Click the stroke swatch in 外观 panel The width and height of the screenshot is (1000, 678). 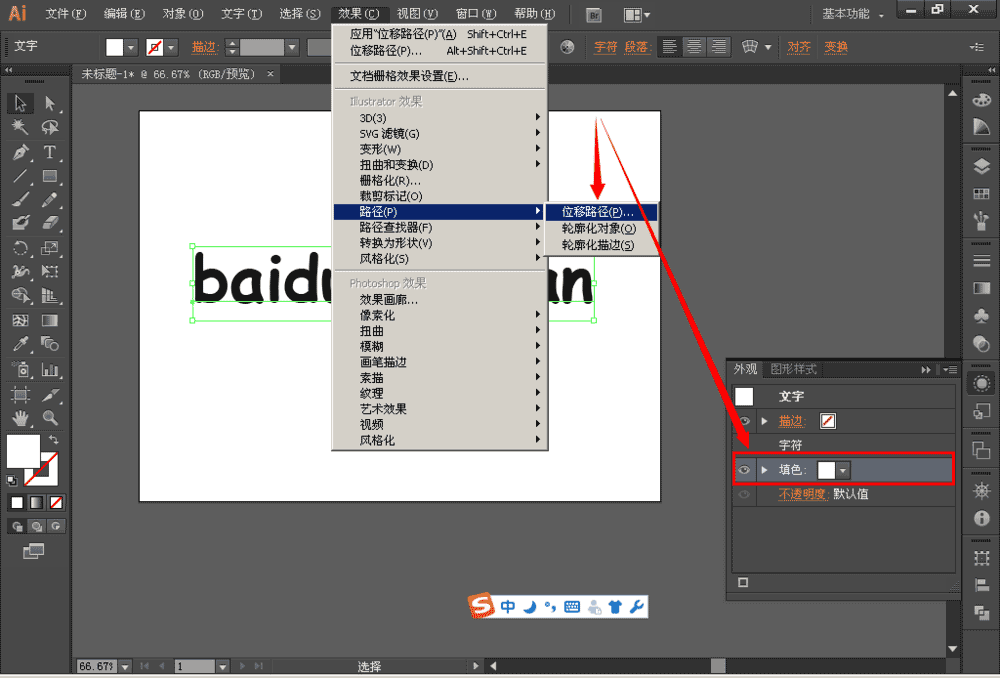(827, 421)
